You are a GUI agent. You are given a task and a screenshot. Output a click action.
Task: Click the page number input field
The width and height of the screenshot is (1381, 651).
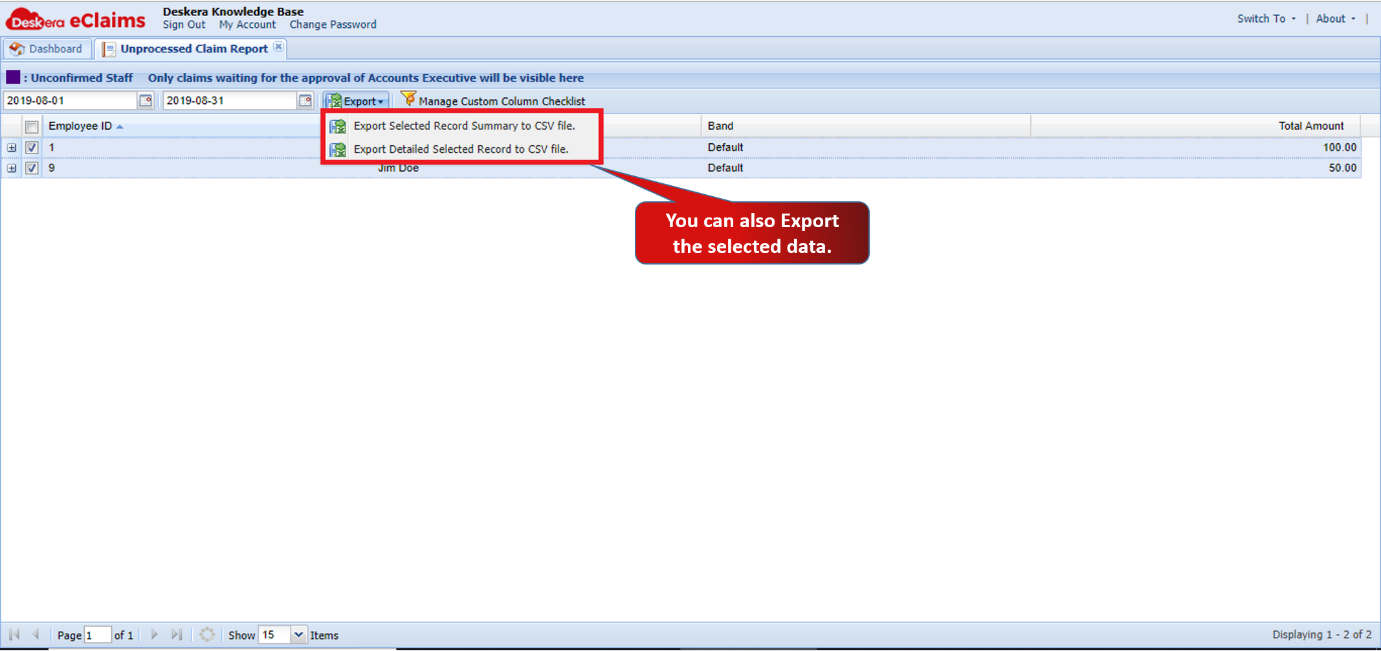[98, 635]
